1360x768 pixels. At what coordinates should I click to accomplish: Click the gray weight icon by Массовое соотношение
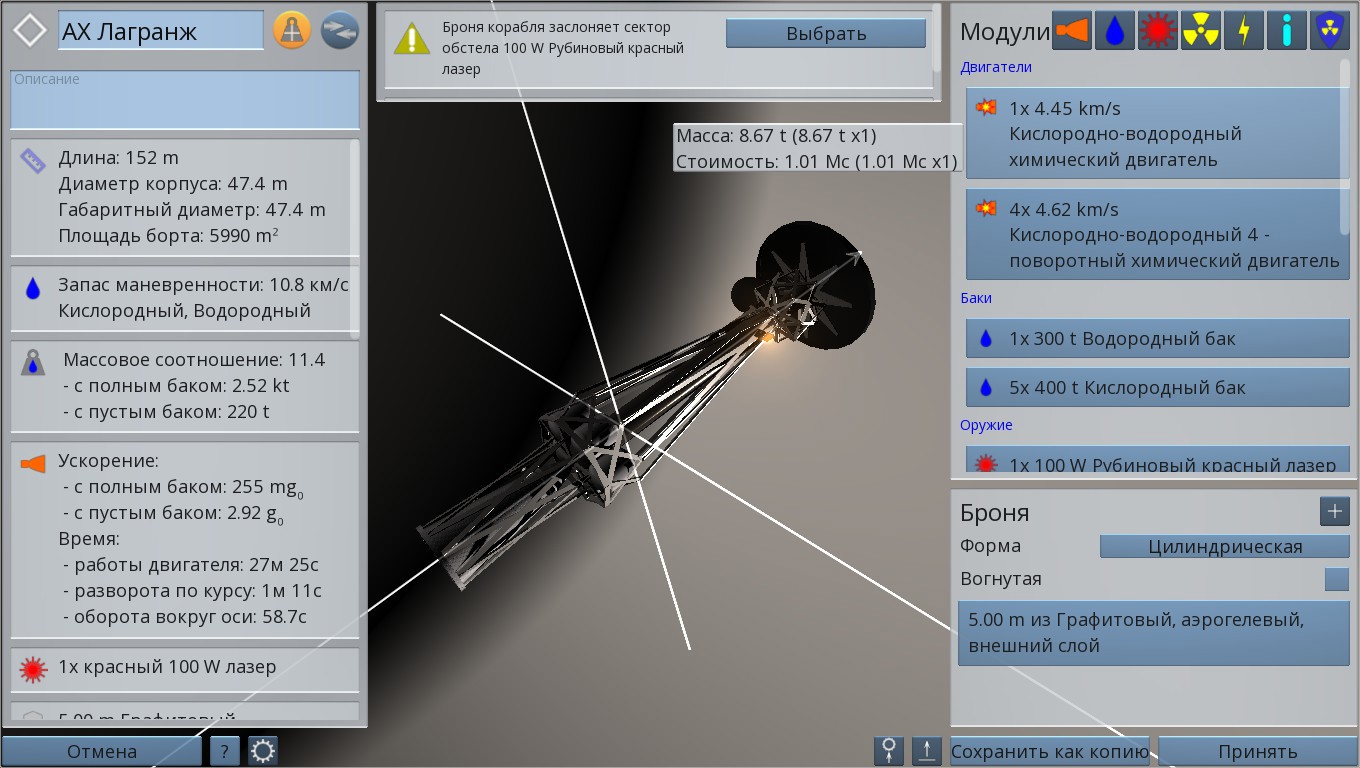[33, 363]
